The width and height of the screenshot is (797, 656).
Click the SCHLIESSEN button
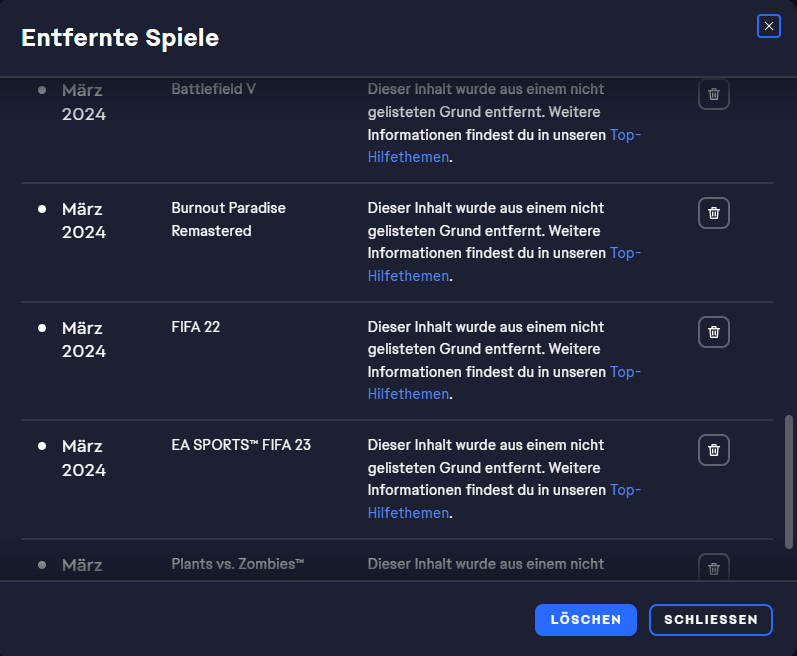710,620
